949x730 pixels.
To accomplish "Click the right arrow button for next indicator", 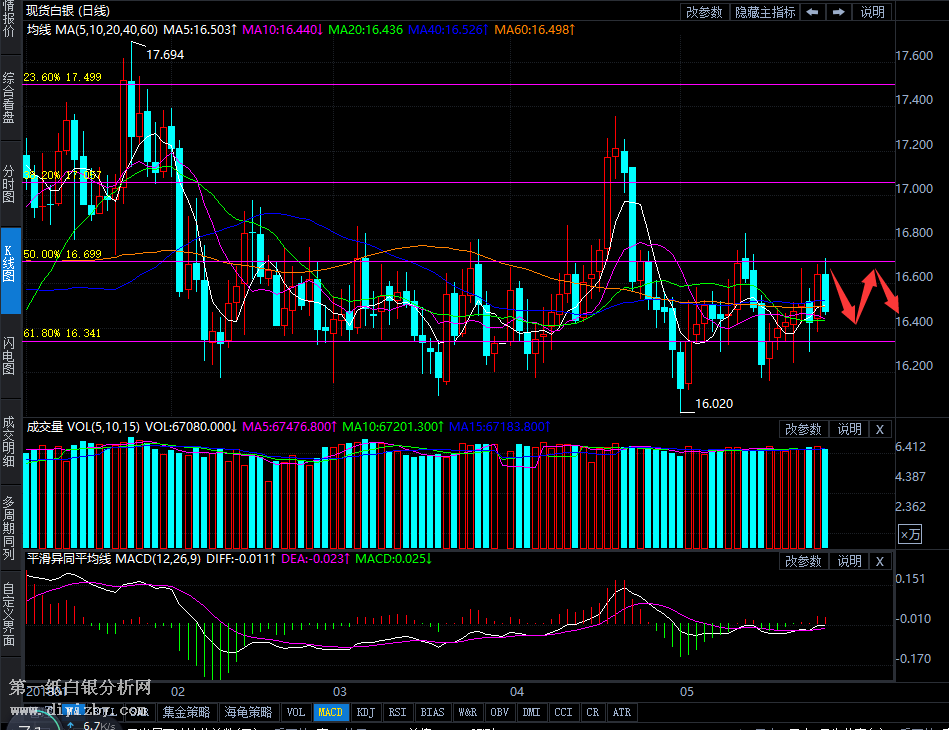I will pyautogui.click(x=838, y=12).
